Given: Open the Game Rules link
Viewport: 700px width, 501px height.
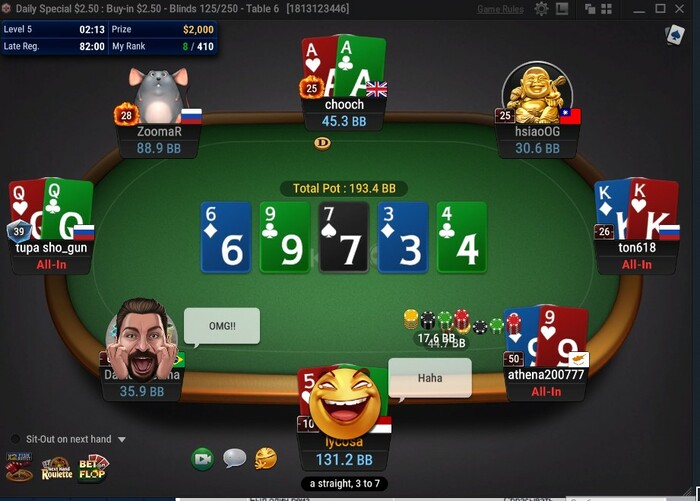Looking at the screenshot, I should (x=500, y=9).
